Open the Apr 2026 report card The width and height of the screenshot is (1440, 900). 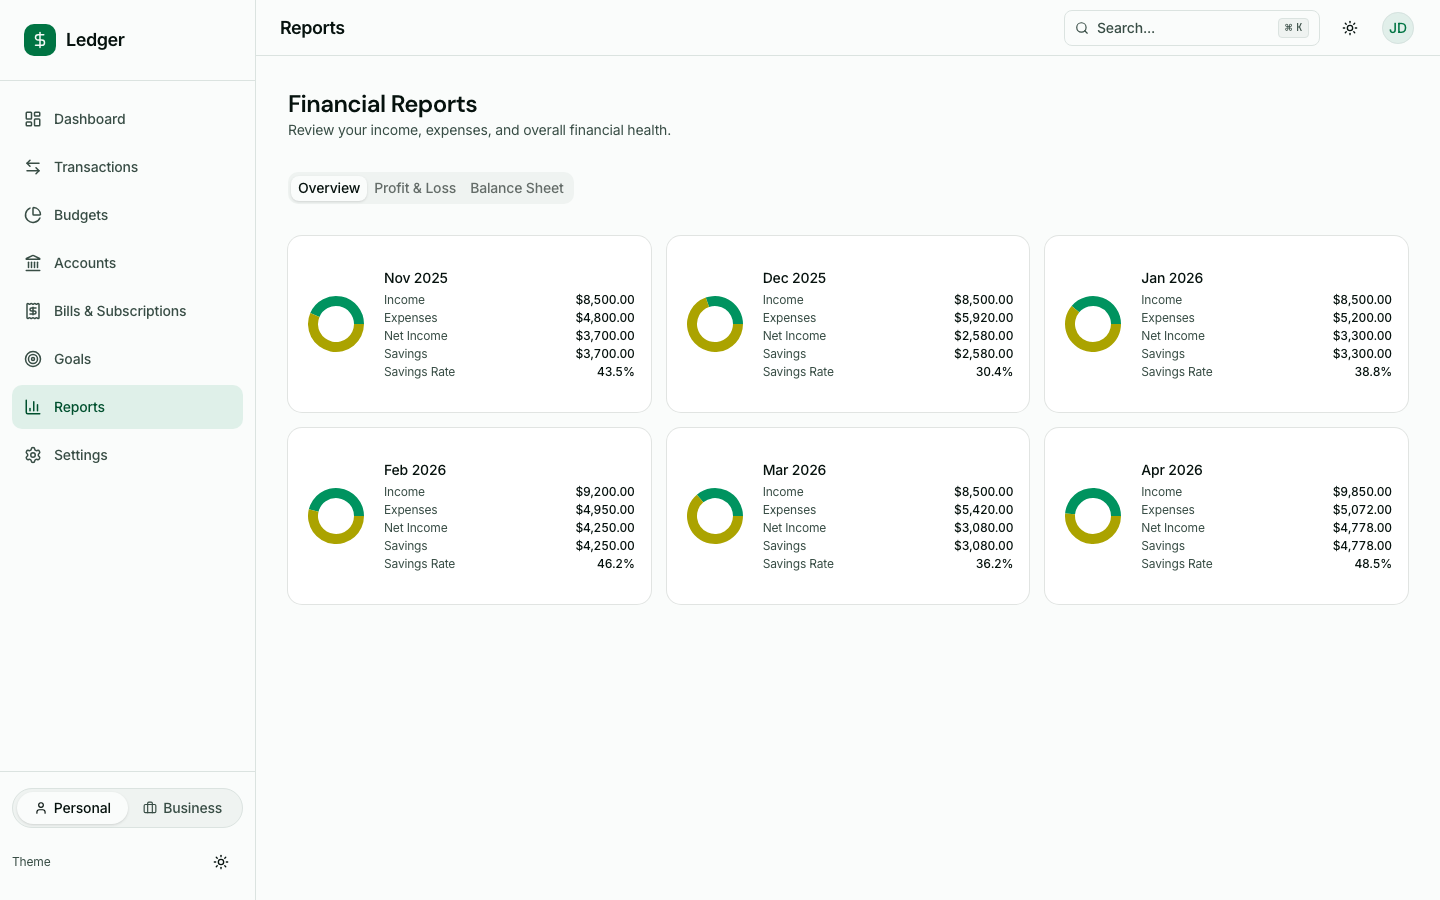click(1226, 516)
